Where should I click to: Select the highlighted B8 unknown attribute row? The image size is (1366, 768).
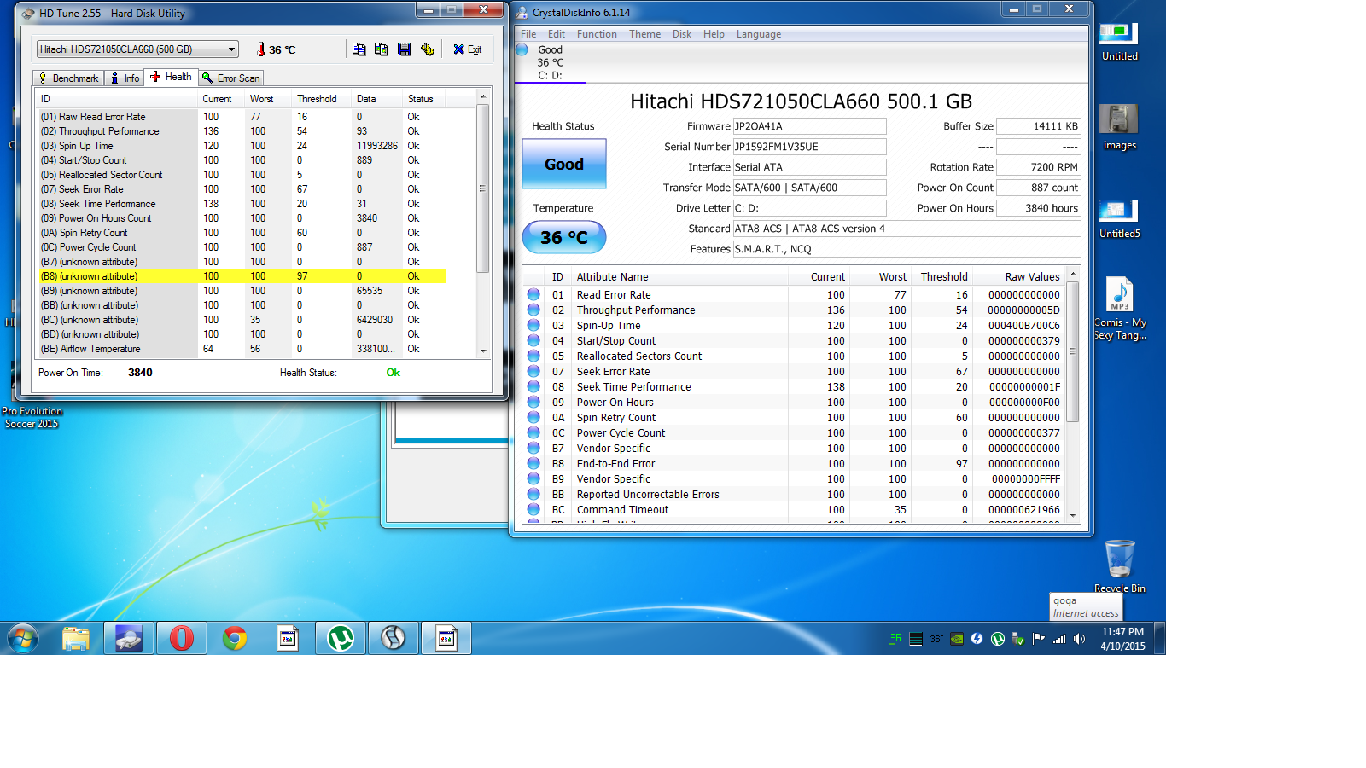tap(240, 276)
